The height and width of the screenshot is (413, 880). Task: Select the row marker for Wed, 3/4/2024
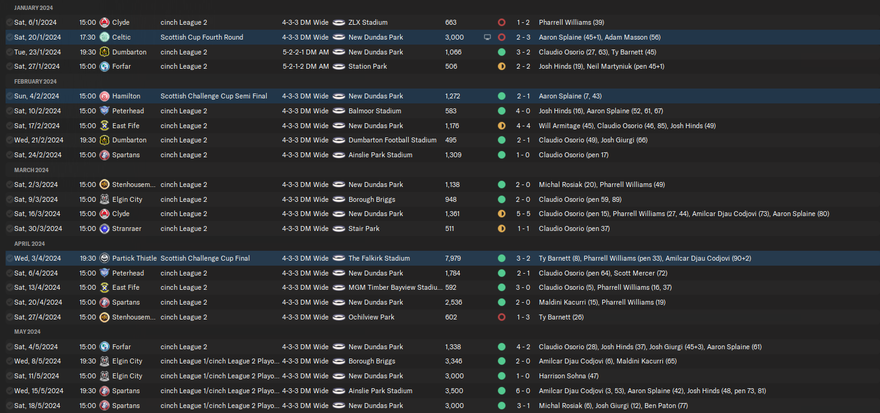(9, 258)
